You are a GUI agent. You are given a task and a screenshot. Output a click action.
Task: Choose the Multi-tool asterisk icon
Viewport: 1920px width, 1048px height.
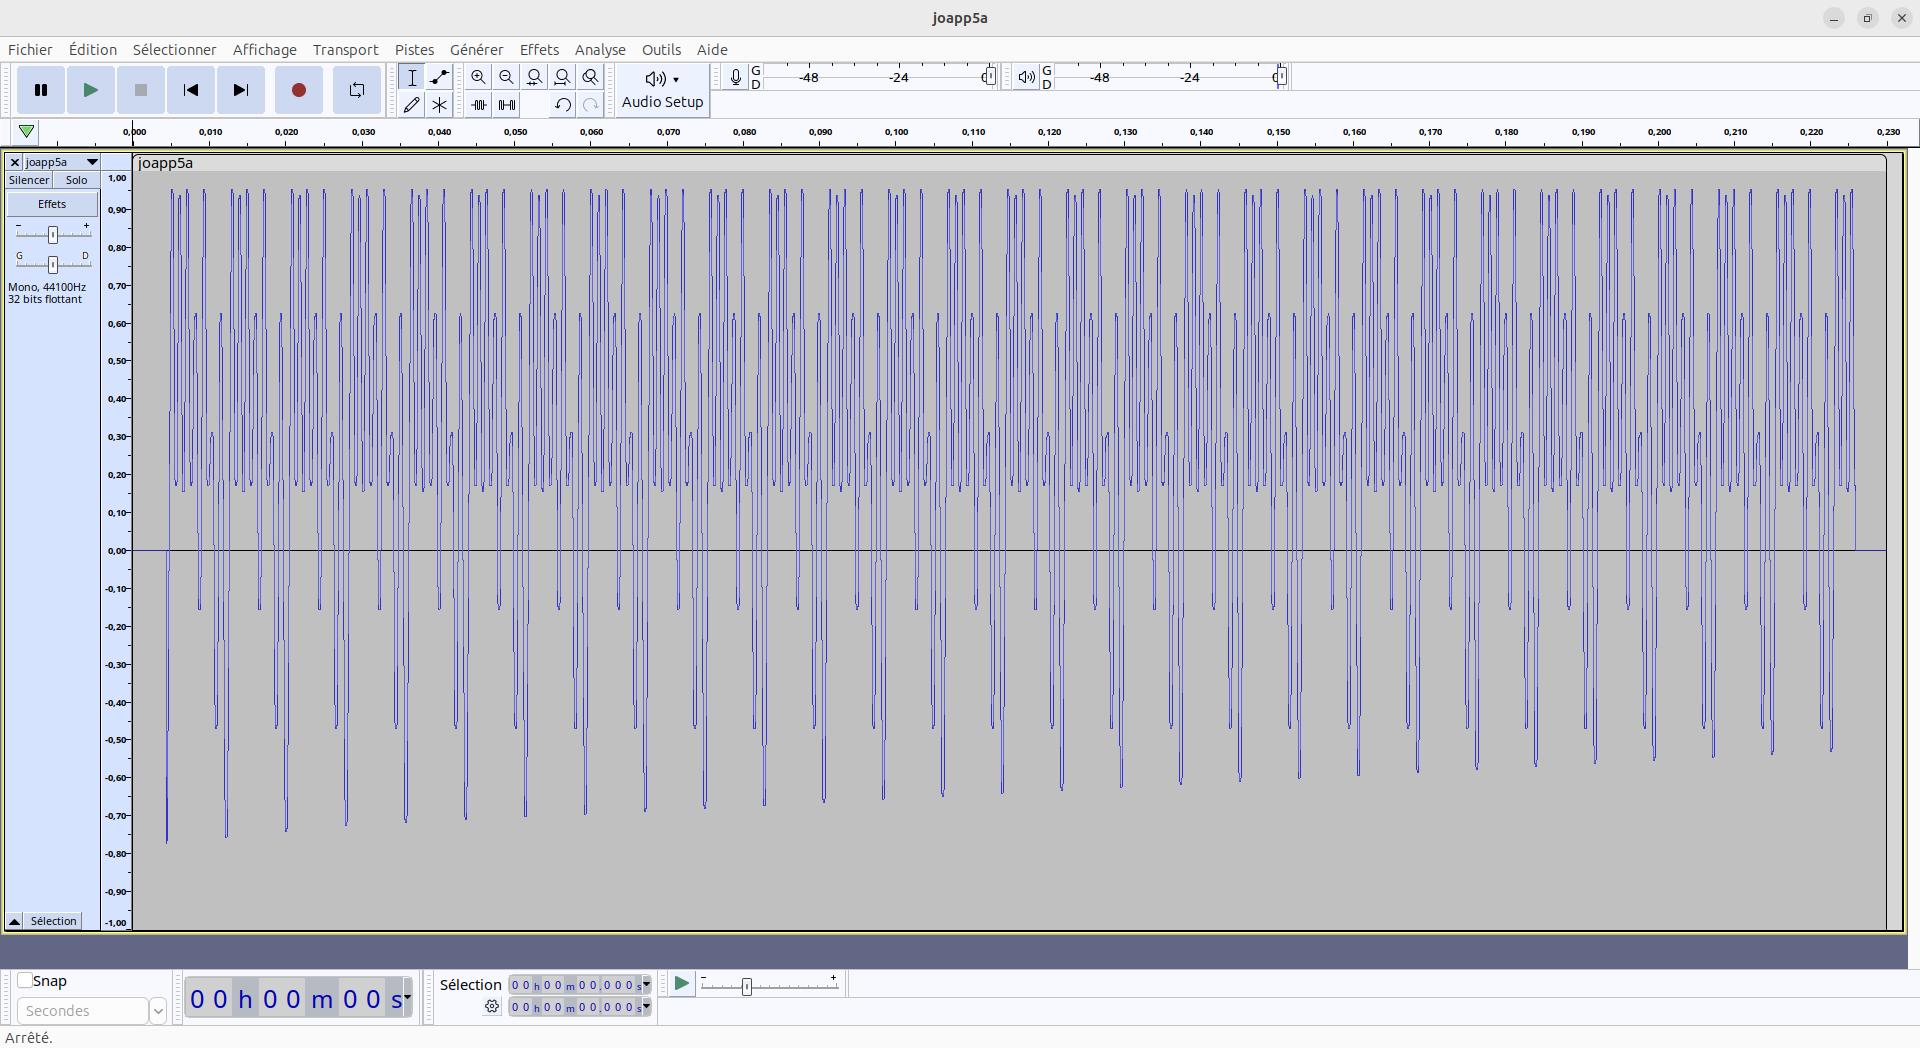[439, 105]
